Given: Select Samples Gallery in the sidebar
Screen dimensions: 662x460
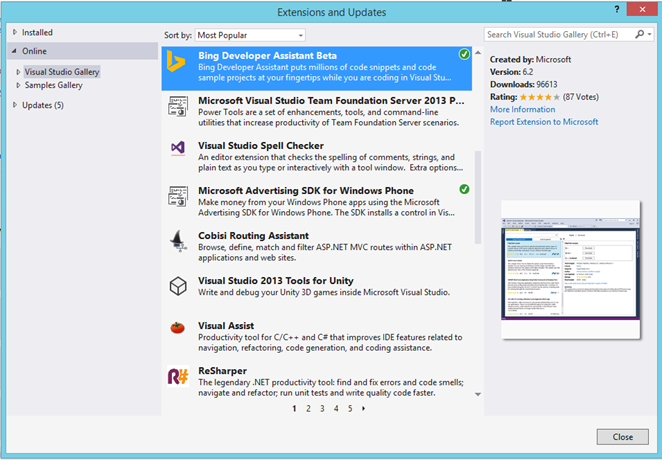Looking at the screenshot, I should (x=53, y=86).
